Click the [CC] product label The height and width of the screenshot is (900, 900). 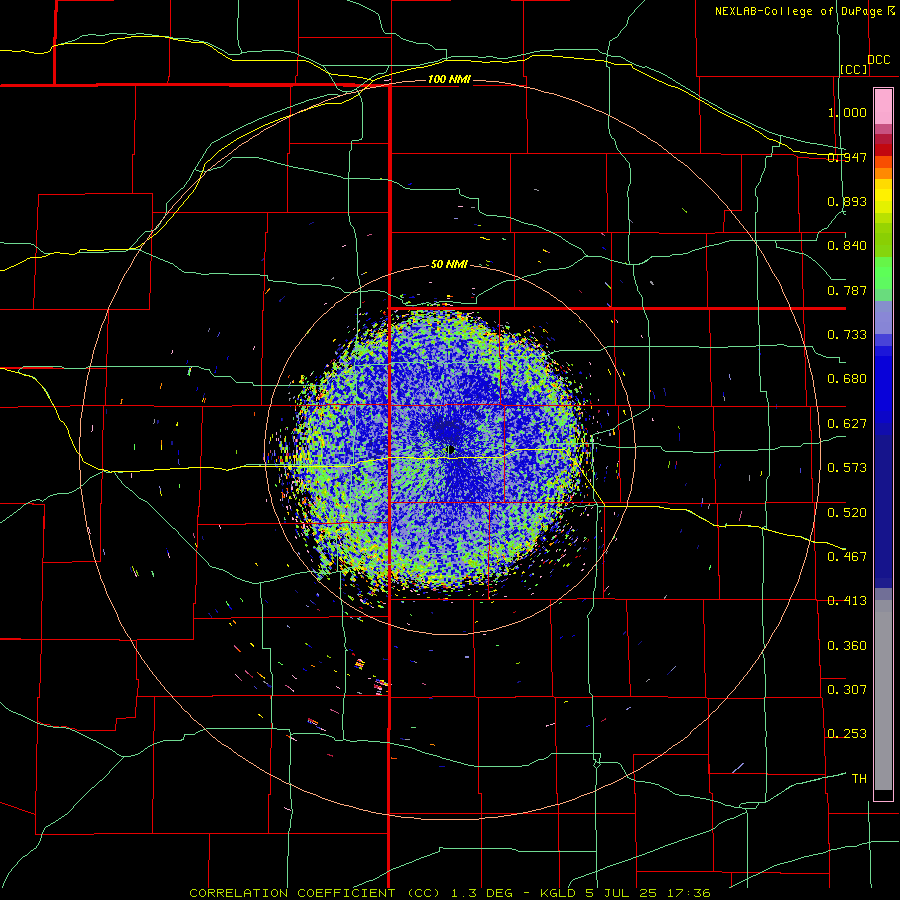click(x=854, y=69)
